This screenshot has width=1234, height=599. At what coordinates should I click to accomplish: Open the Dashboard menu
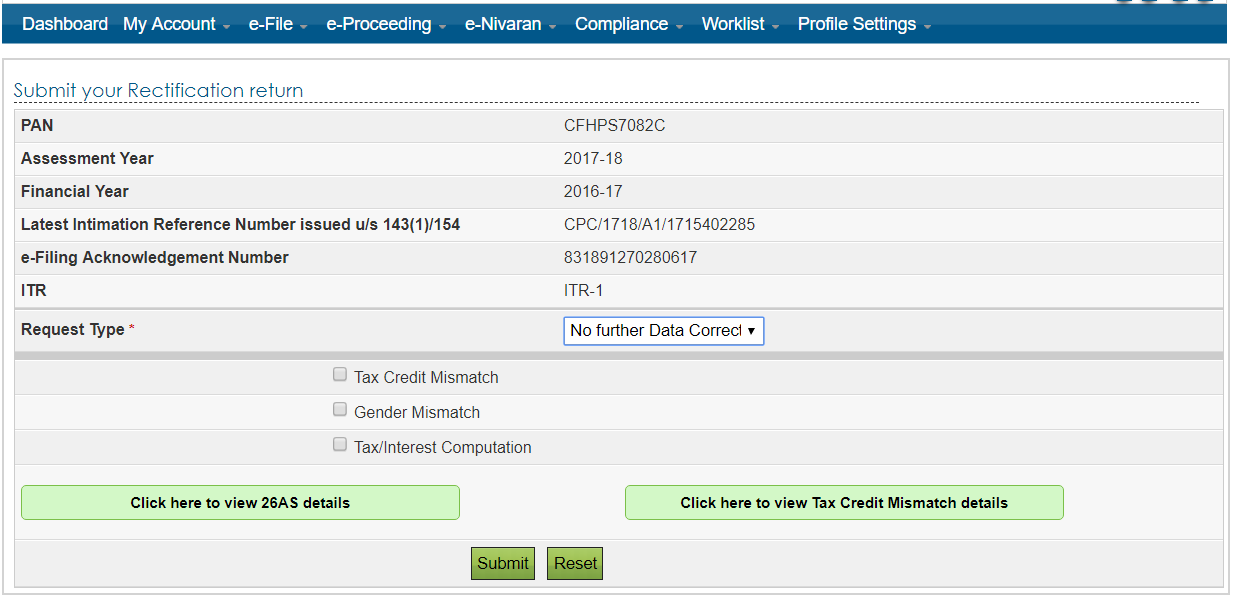click(64, 23)
